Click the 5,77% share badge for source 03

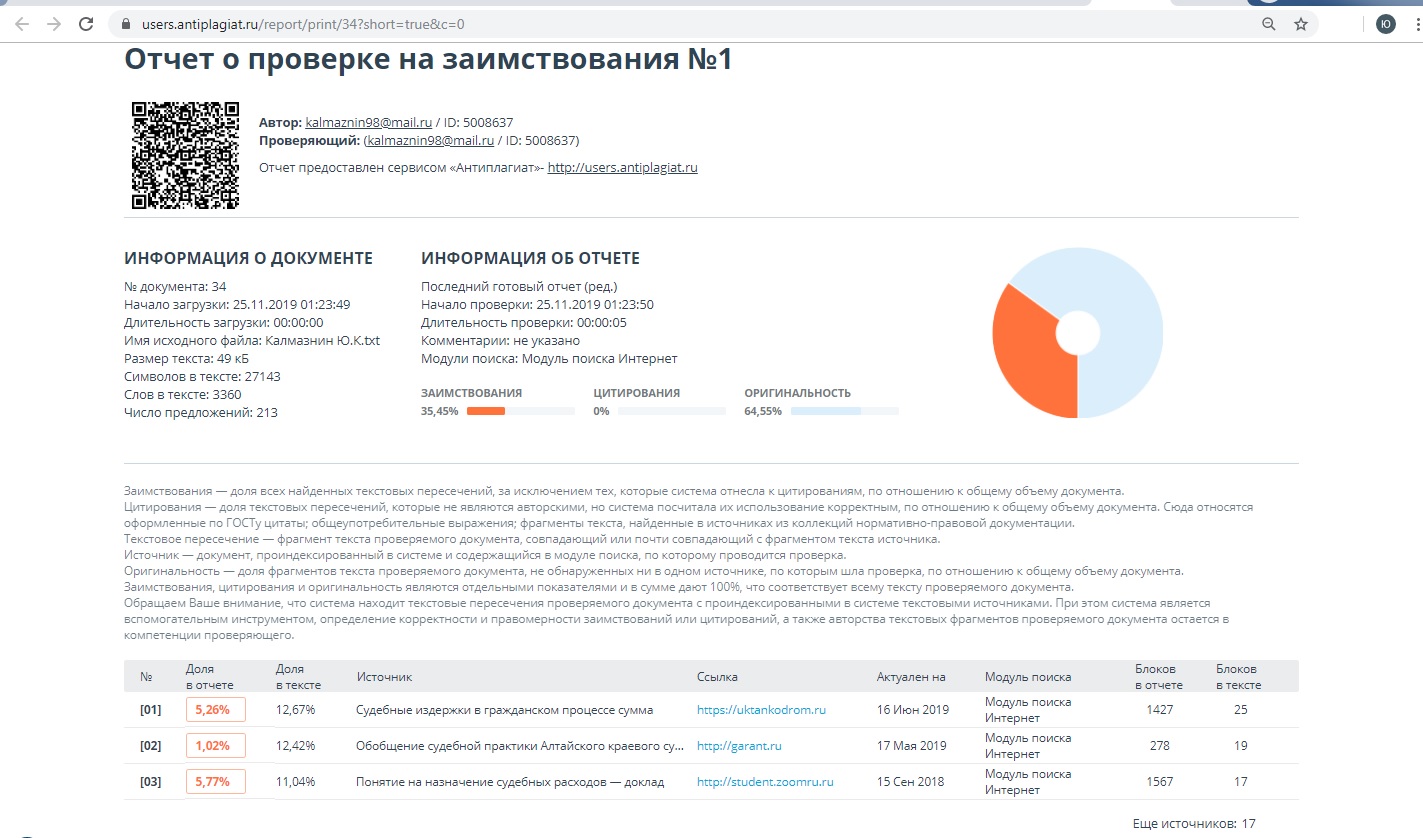coord(215,782)
